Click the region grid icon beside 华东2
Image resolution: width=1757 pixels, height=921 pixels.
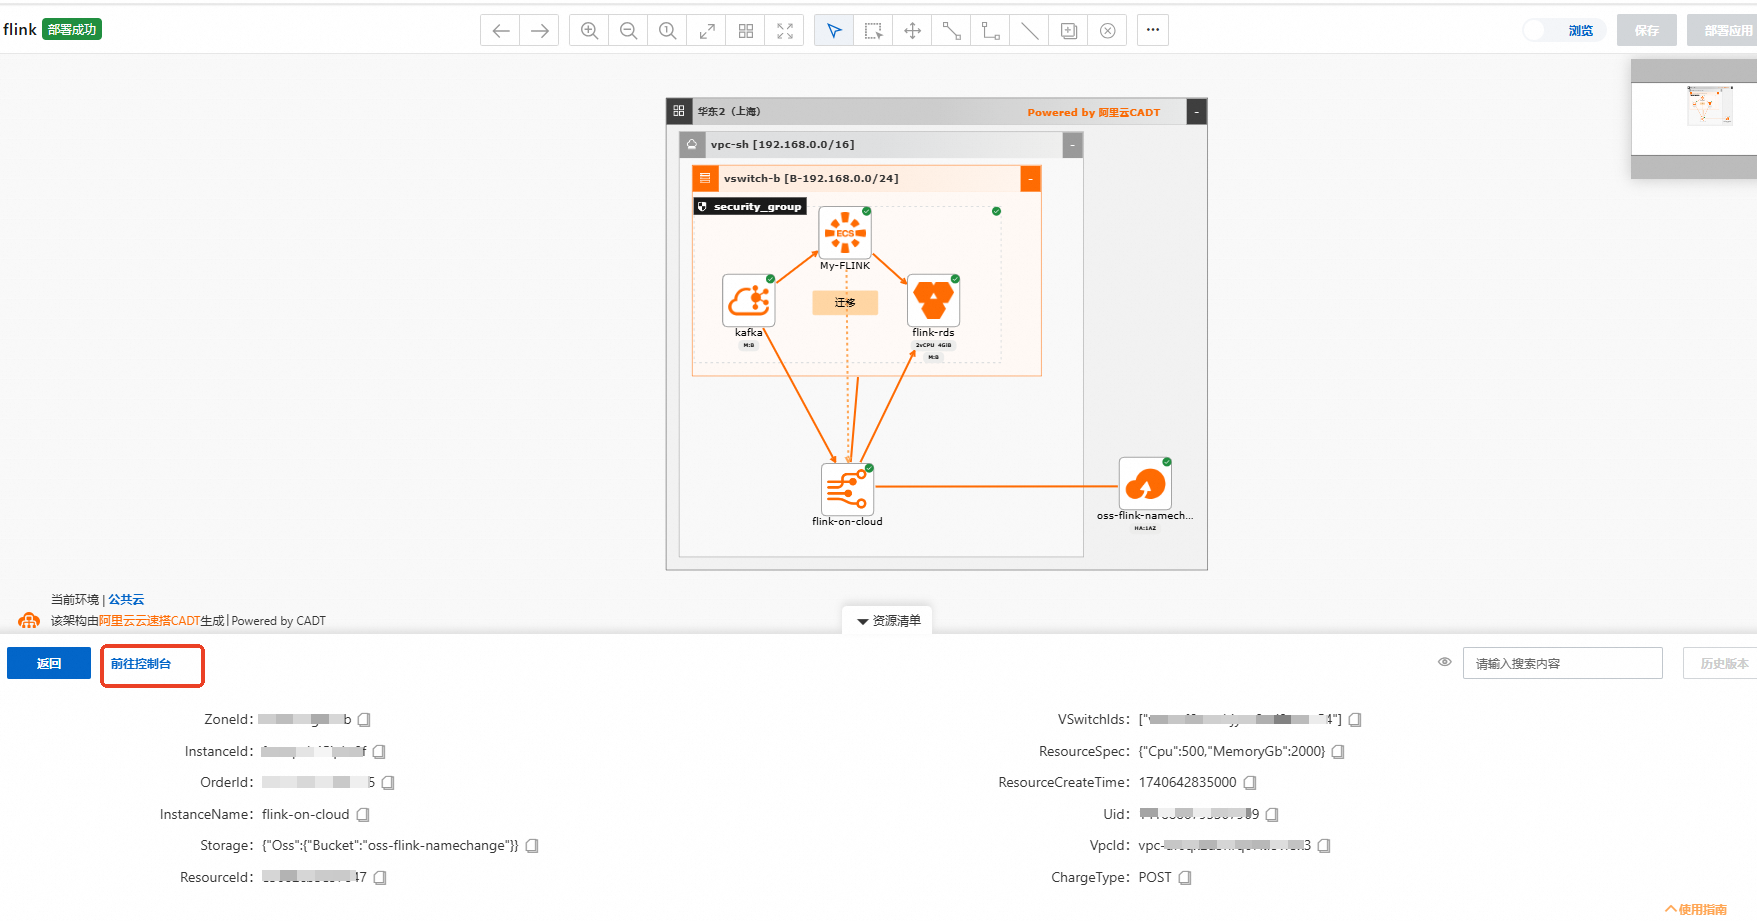679,111
